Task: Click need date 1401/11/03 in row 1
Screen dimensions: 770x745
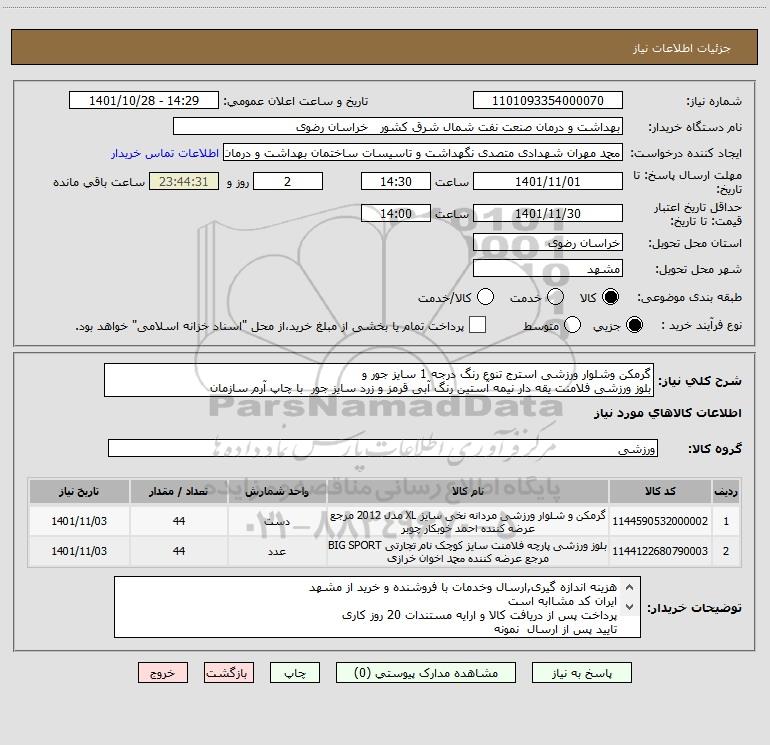Action: (79, 522)
